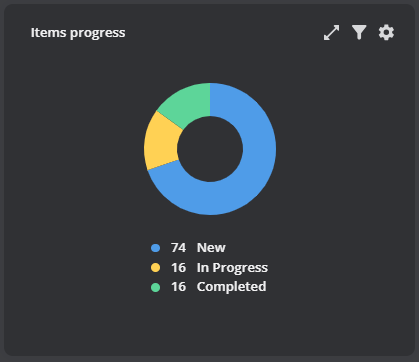This screenshot has height=362, width=419.
Task: Select the green Completed donut segment
Action: click(x=189, y=102)
